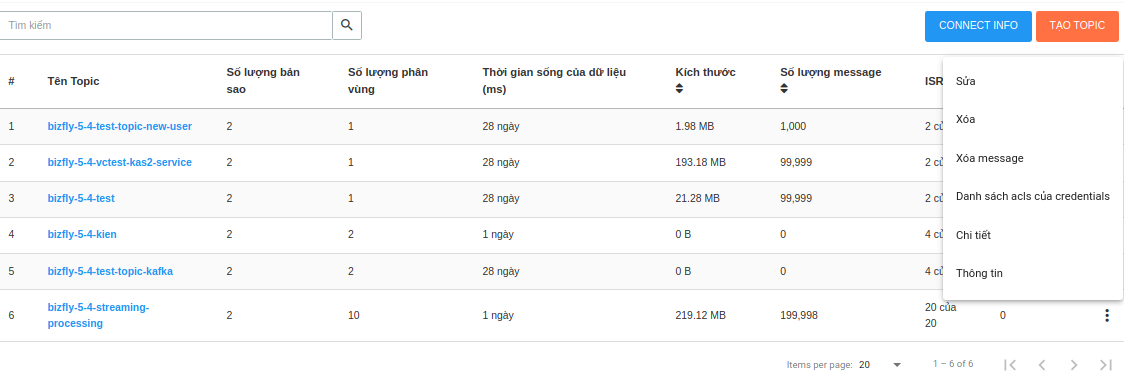Go to first page icon
1124x375 pixels.
(x=1010, y=364)
